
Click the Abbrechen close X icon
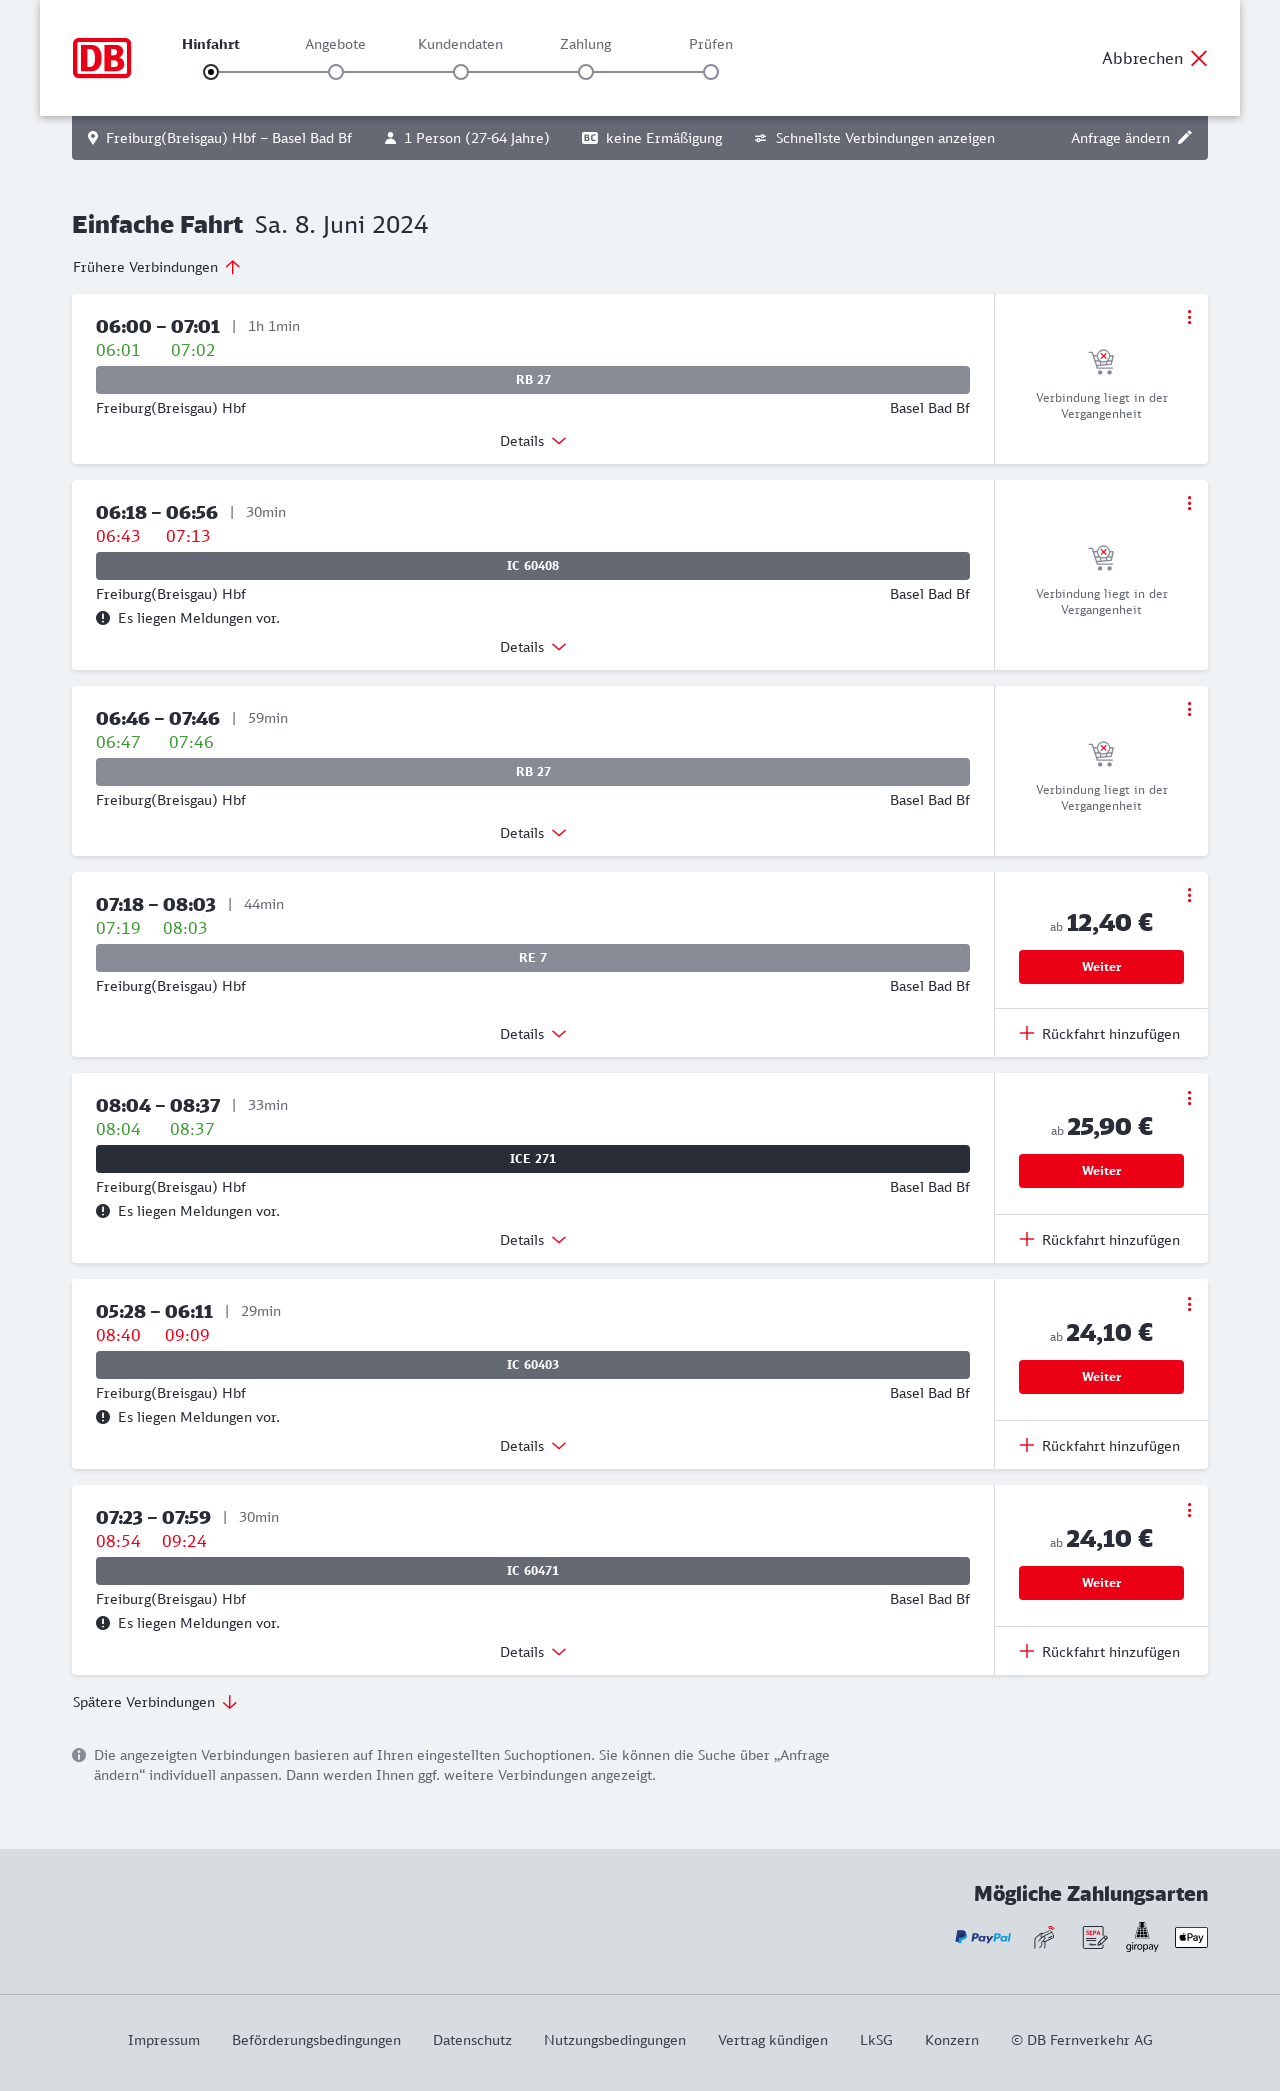pos(1199,58)
